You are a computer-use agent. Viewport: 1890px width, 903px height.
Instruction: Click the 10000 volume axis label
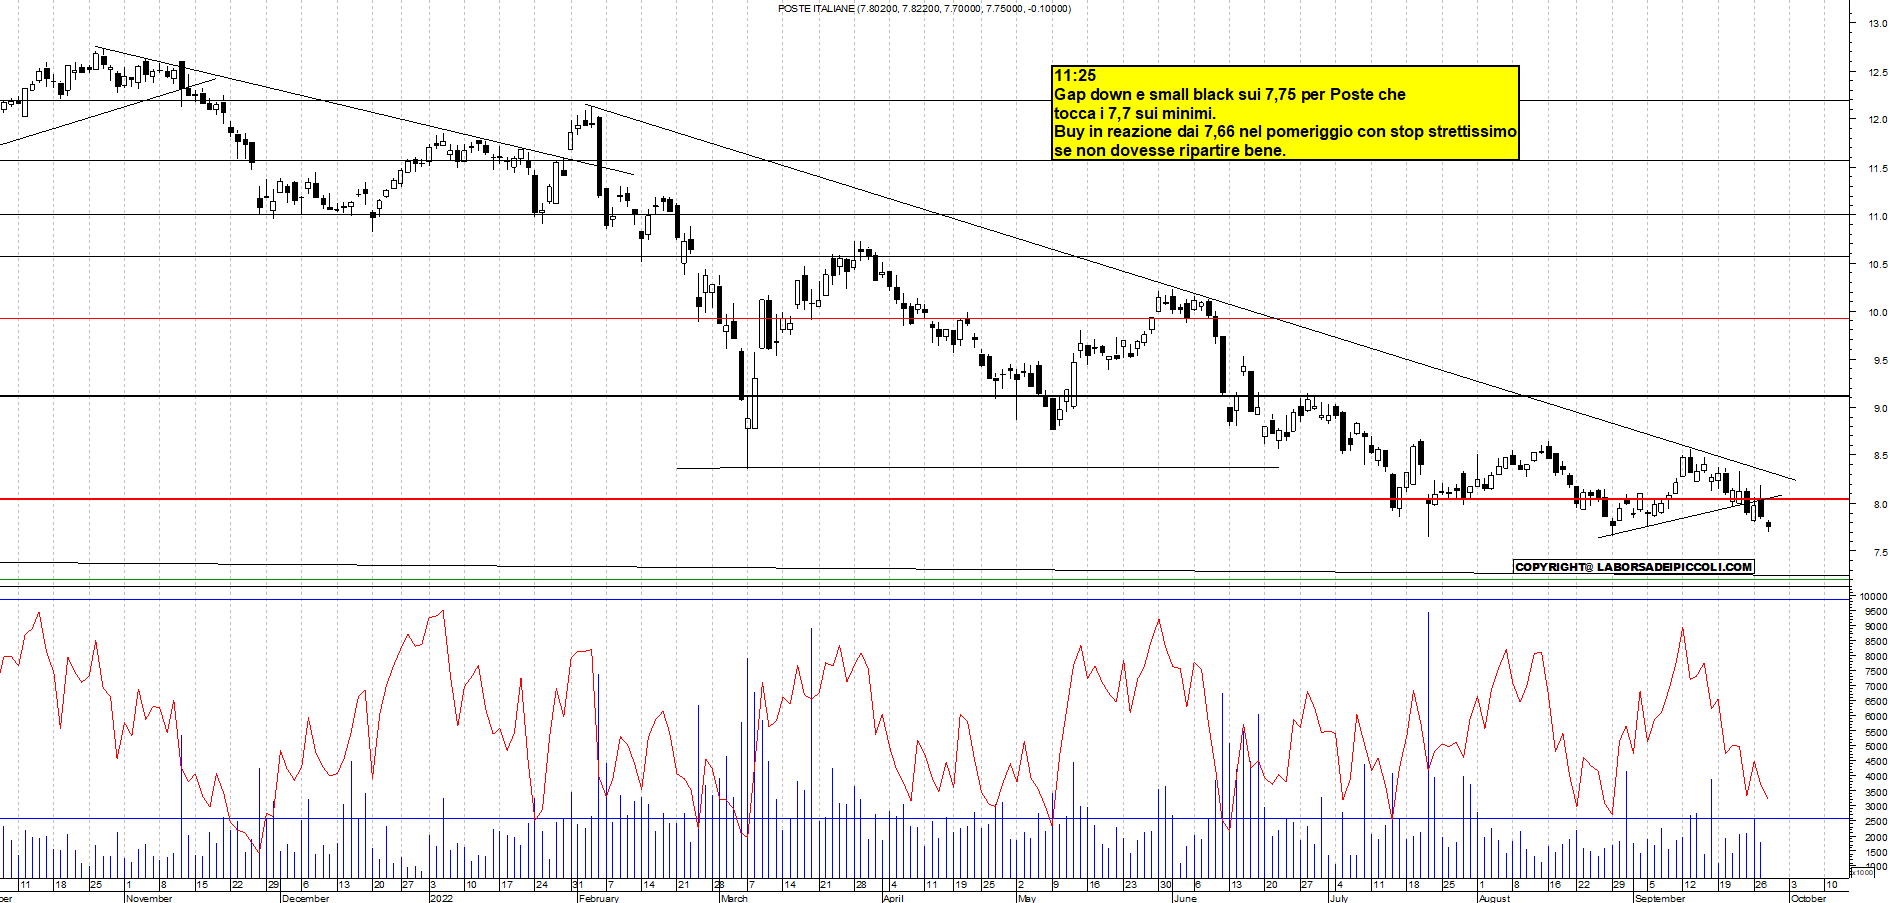[x=1873, y=597]
